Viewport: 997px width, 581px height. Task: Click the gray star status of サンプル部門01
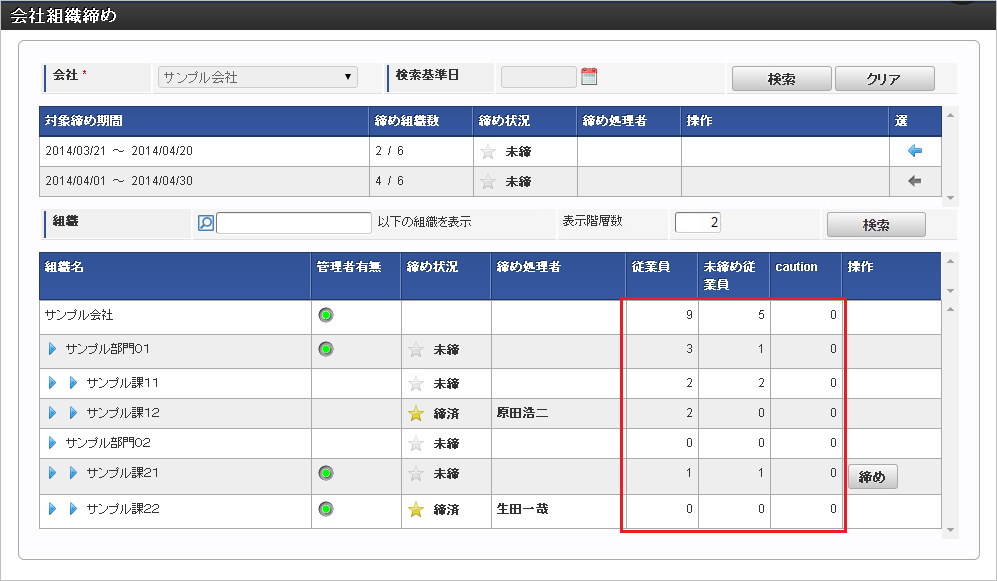pyautogui.click(x=415, y=349)
